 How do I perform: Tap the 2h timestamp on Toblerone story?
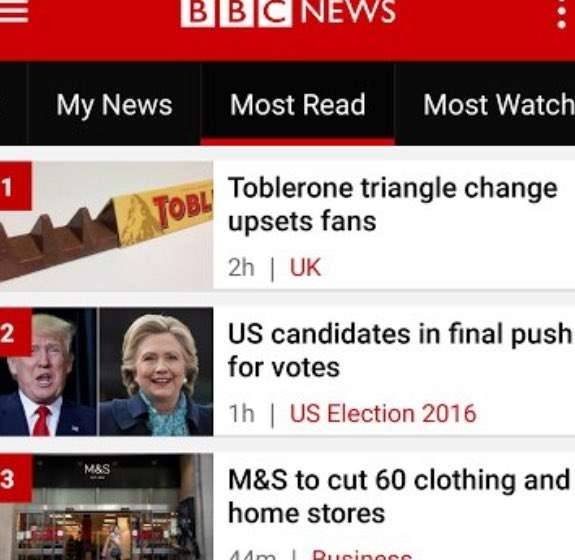241,267
